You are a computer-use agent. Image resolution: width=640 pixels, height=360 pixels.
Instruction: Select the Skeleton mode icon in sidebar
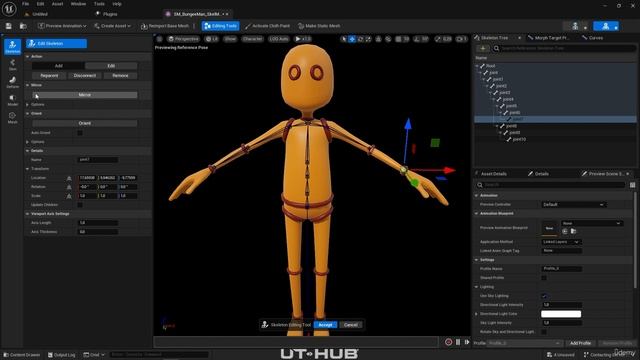click(x=12, y=47)
